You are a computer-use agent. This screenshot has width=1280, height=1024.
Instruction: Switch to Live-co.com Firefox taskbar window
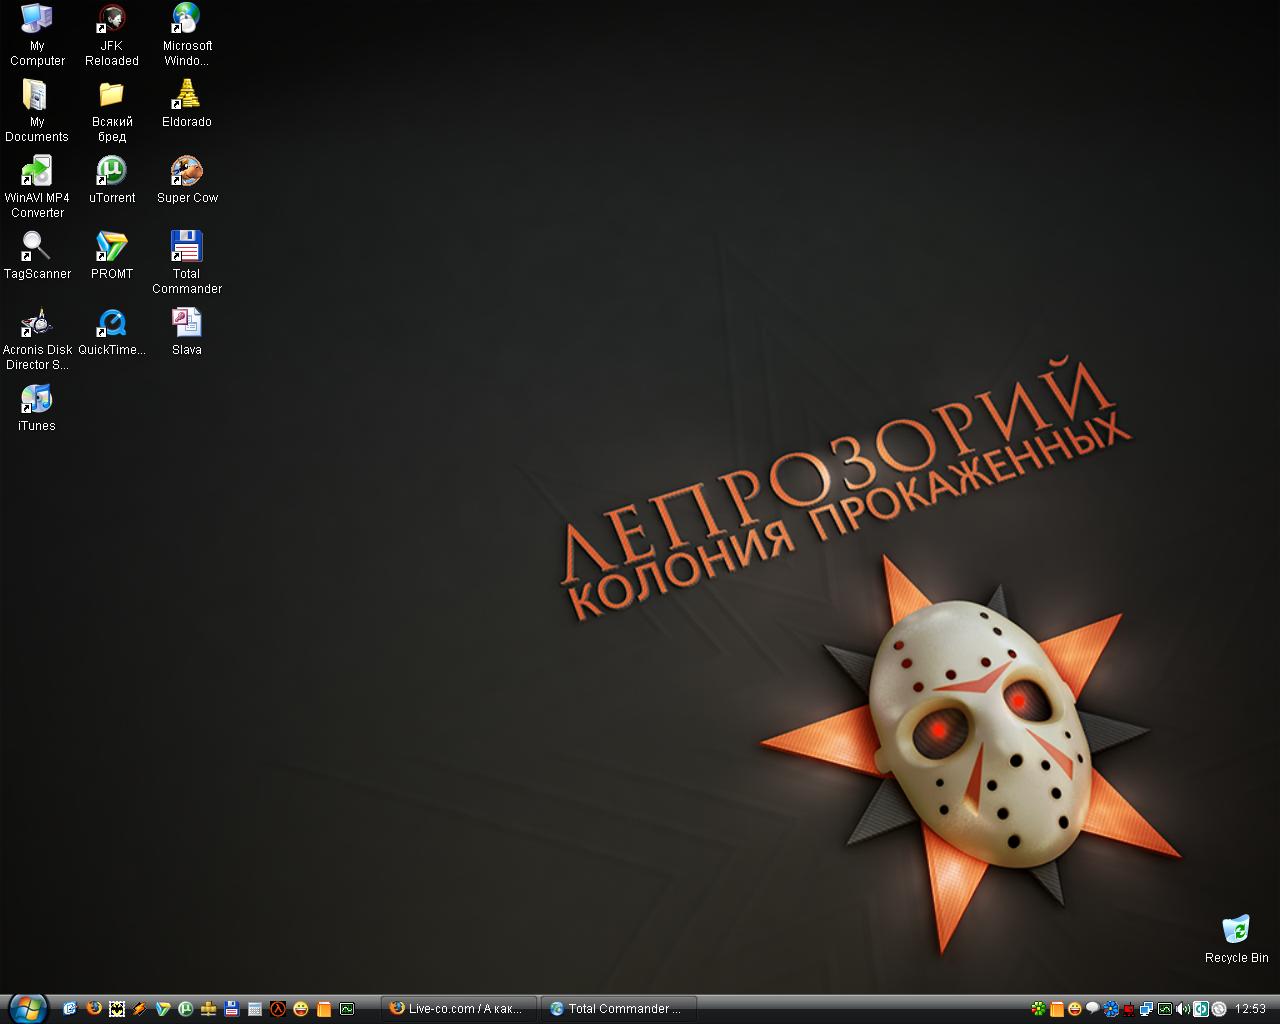click(459, 1009)
